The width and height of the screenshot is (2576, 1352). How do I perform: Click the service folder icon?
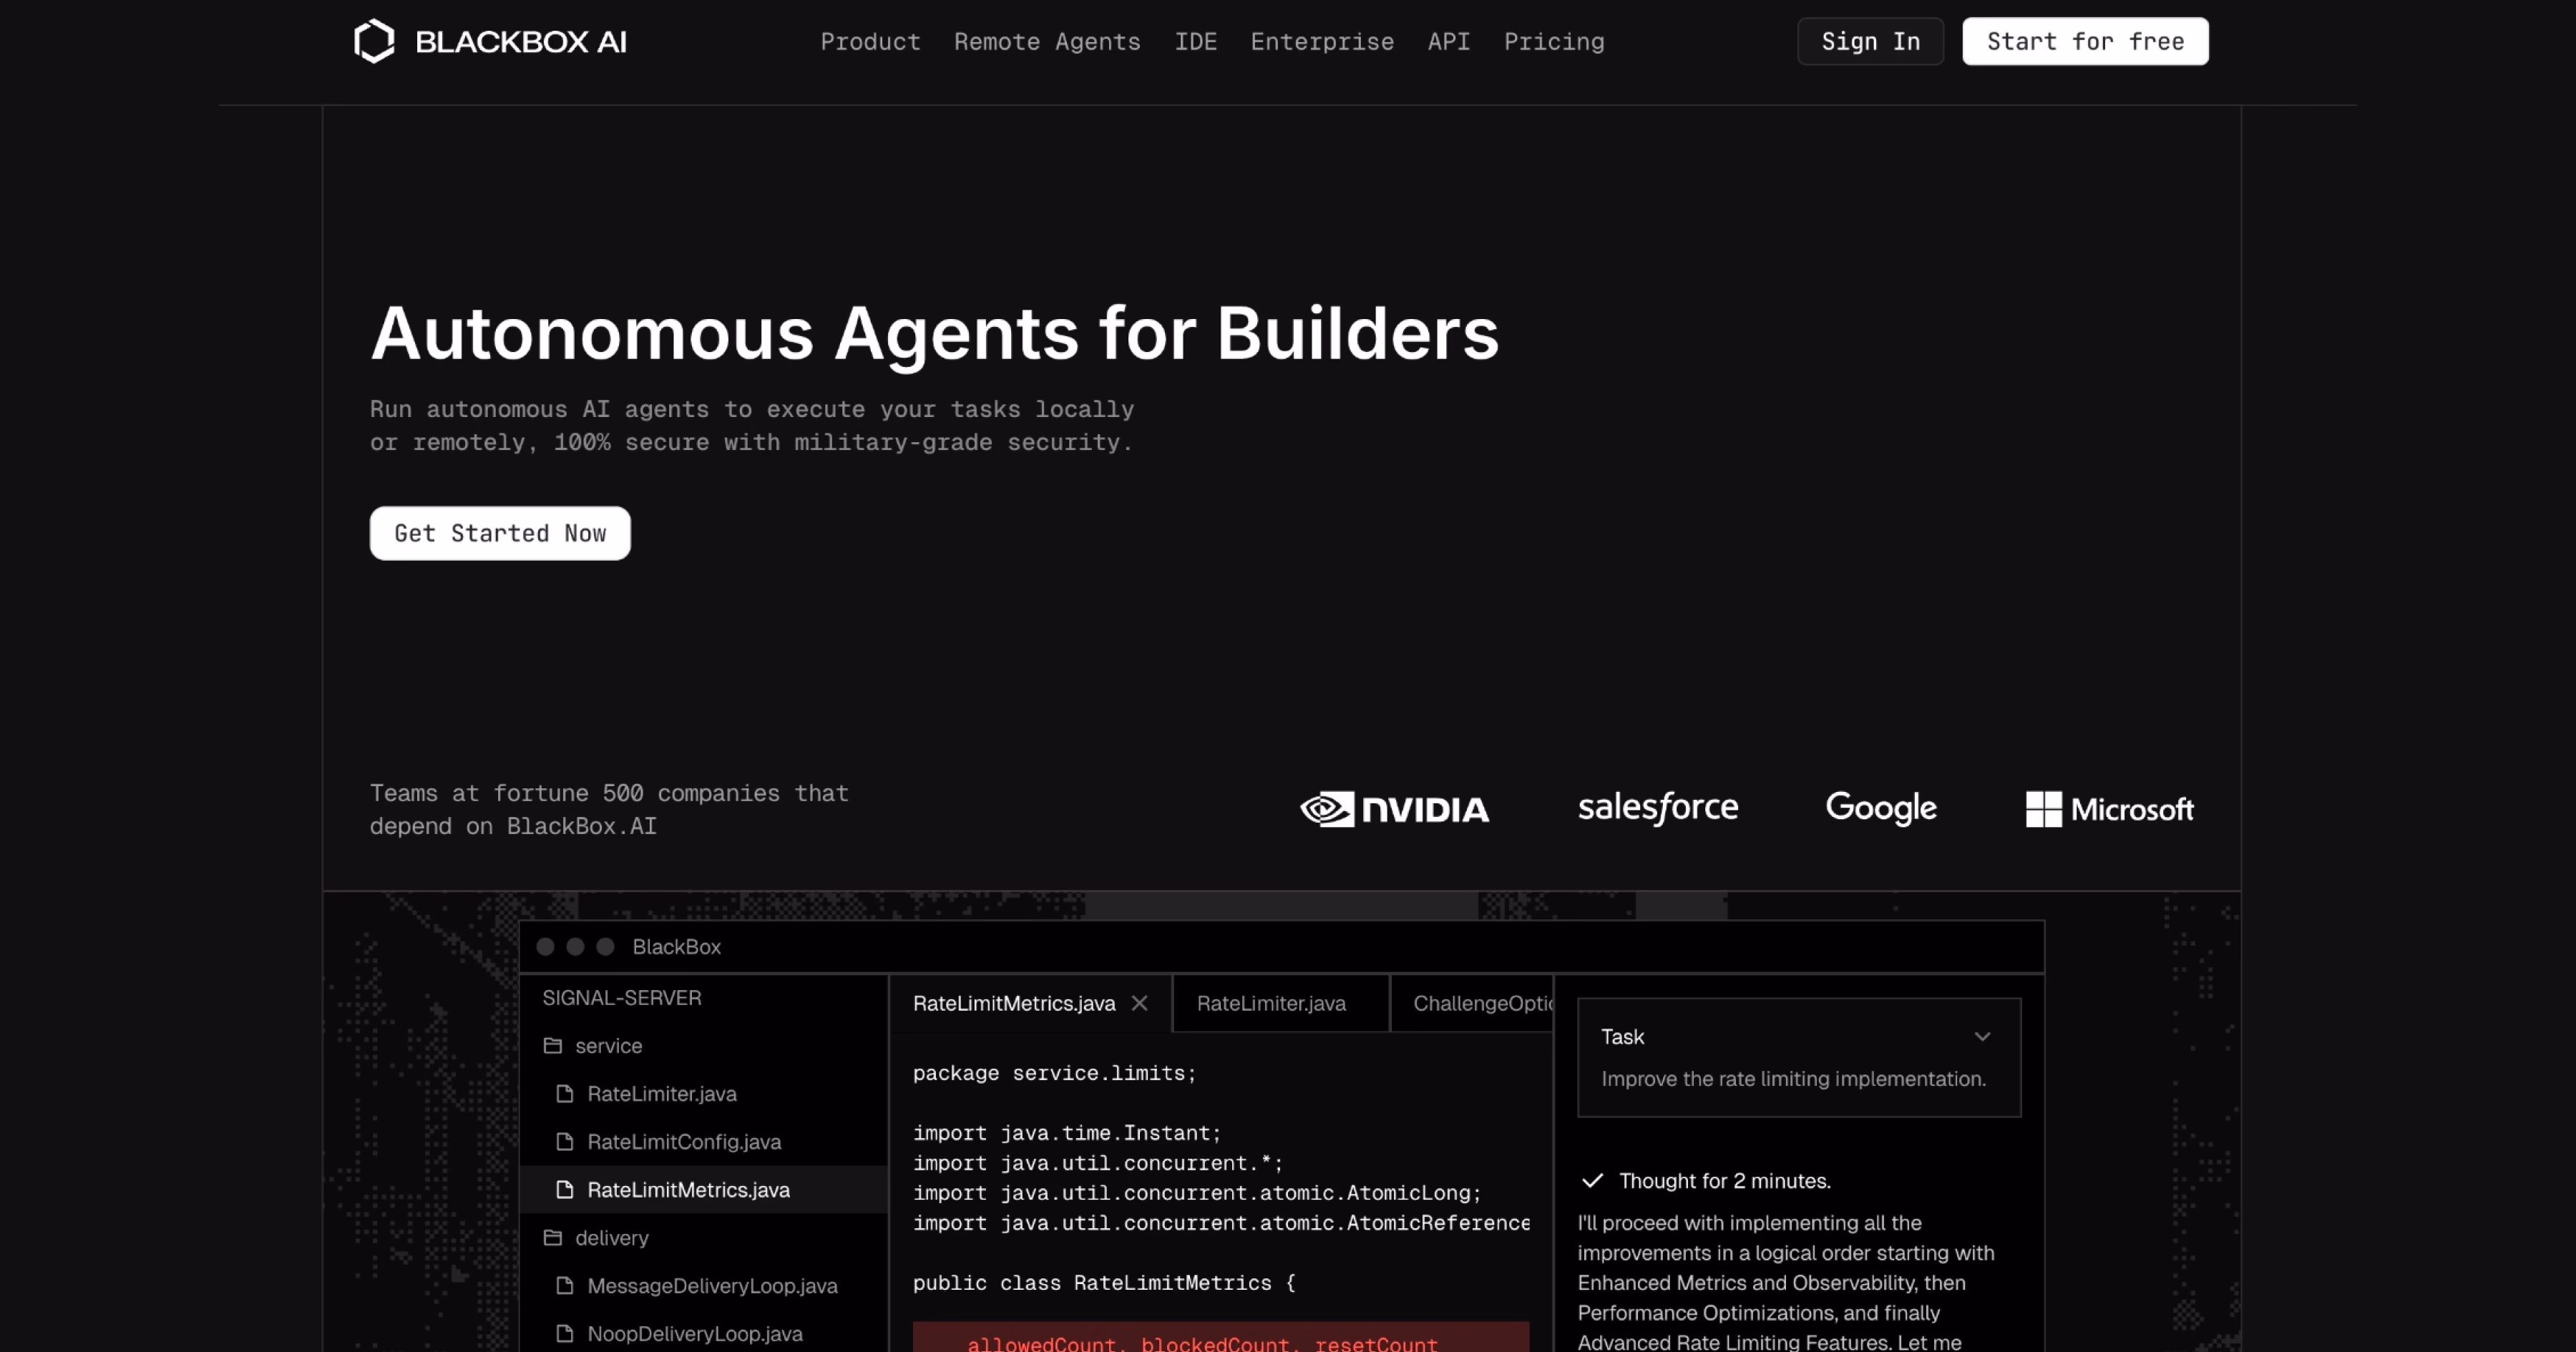552,1046
